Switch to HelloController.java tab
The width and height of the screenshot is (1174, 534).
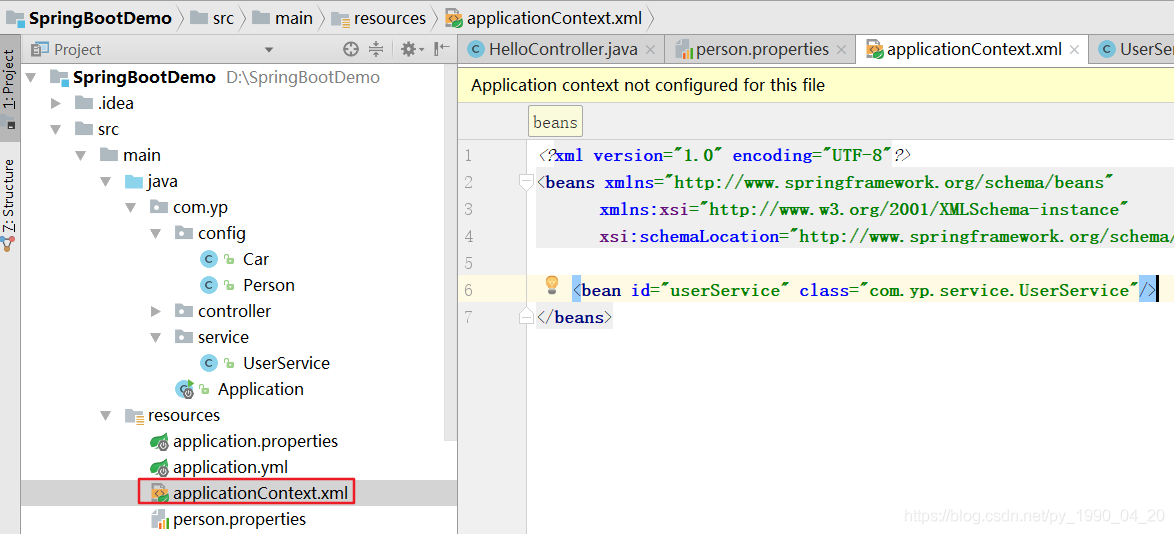562,49
